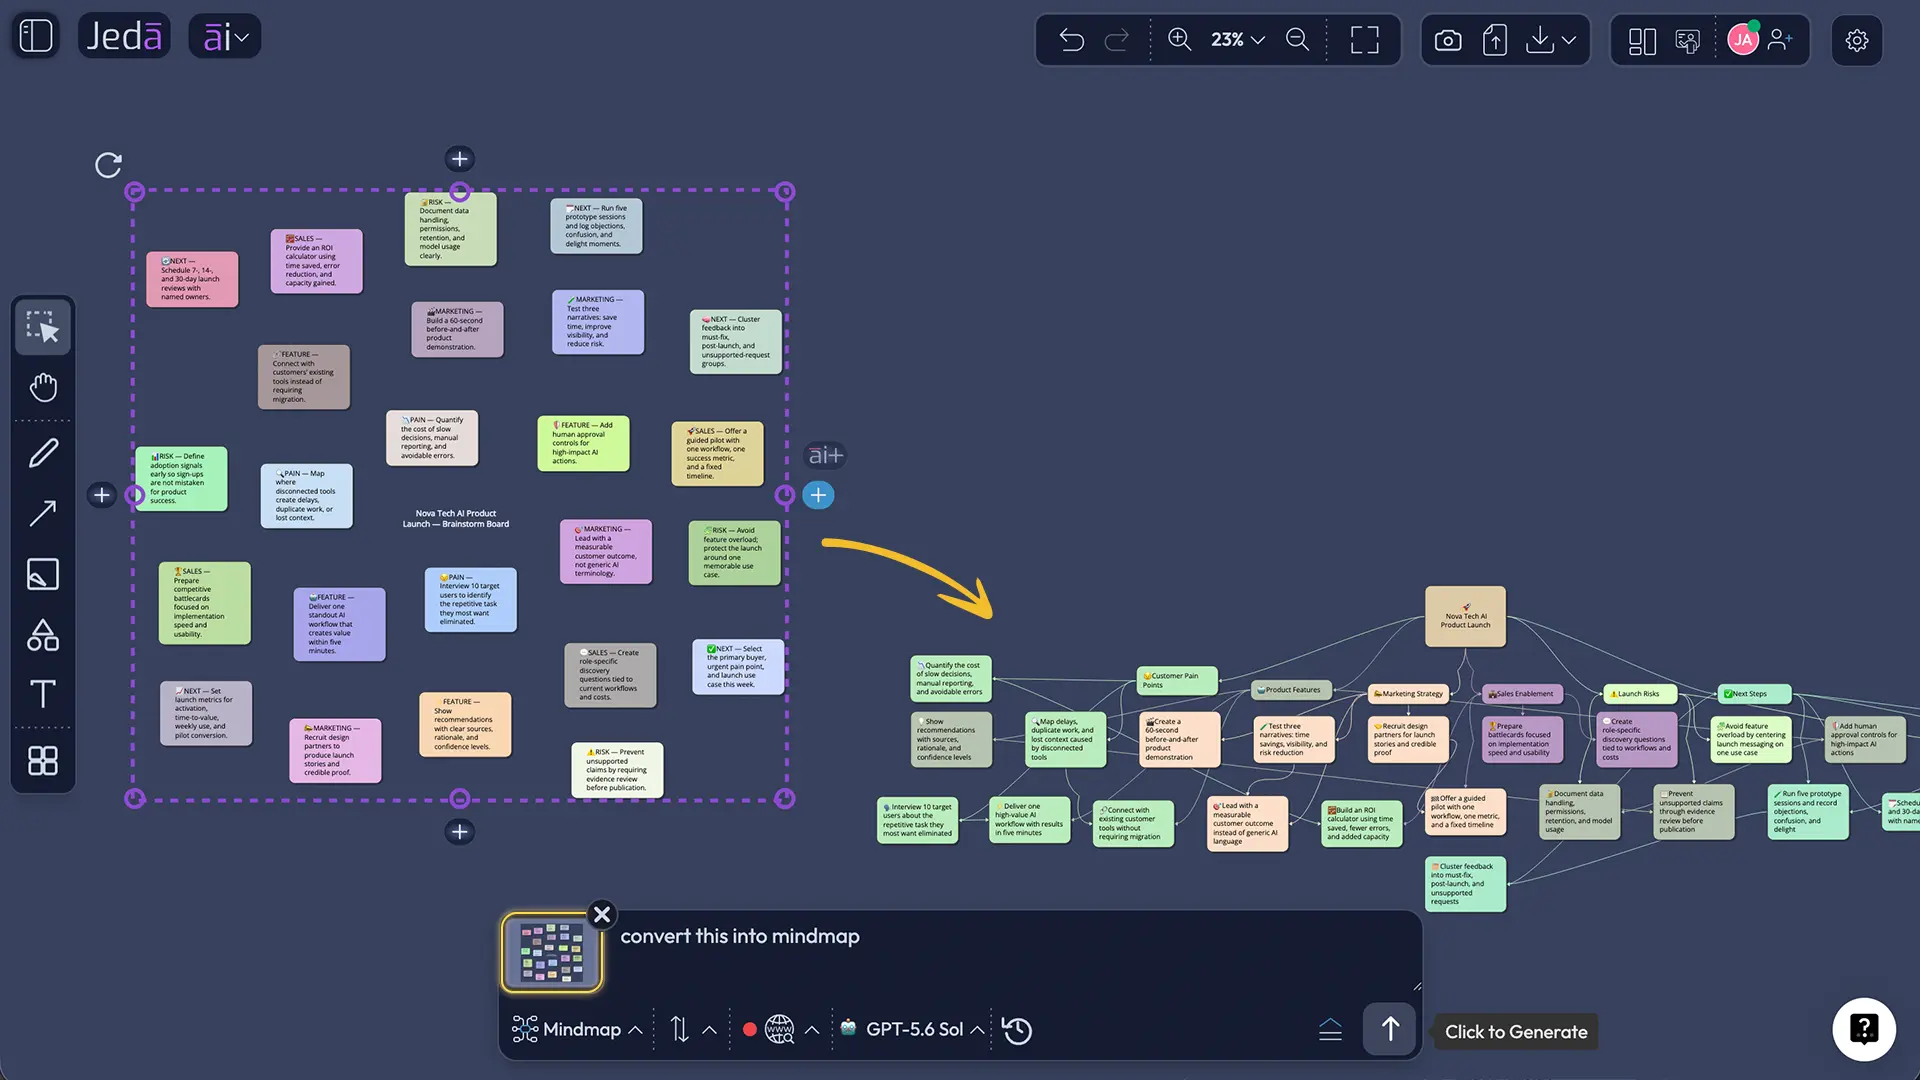Select the hand pan tool
This screenshot has height=1080, width=1920.
point(43,387)
